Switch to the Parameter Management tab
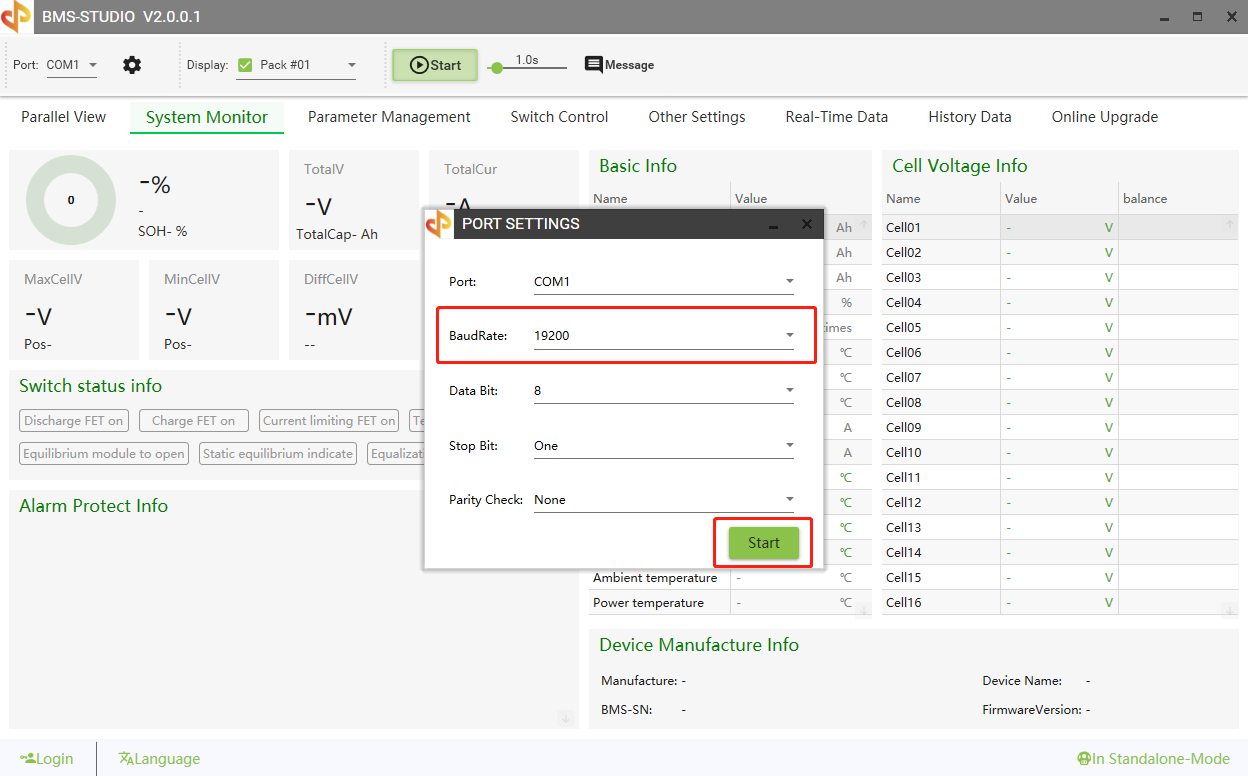Screen dimensions: 1248x776 389,116
